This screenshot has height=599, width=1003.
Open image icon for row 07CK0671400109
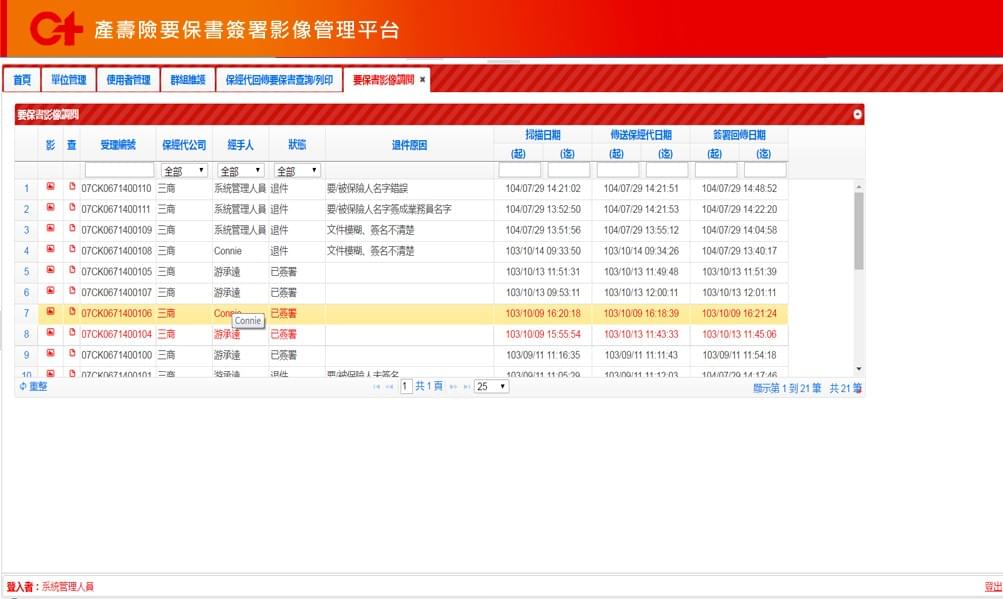(x=51, y=228)
